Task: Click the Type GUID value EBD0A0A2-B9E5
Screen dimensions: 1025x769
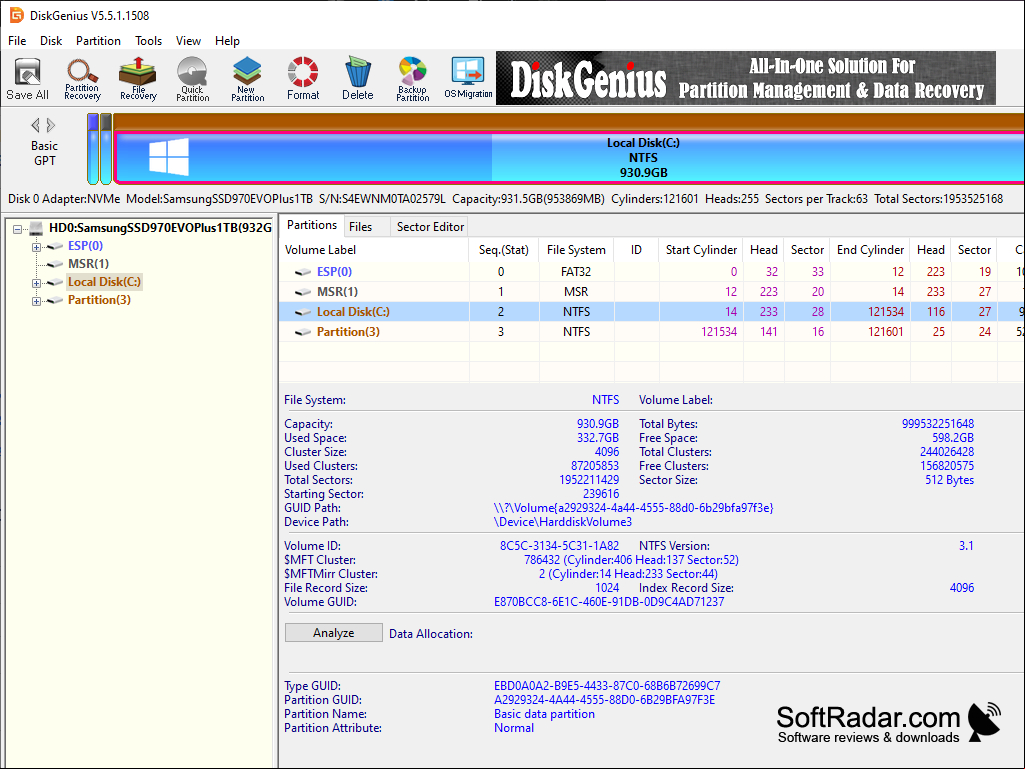Action: click(607, 686)
